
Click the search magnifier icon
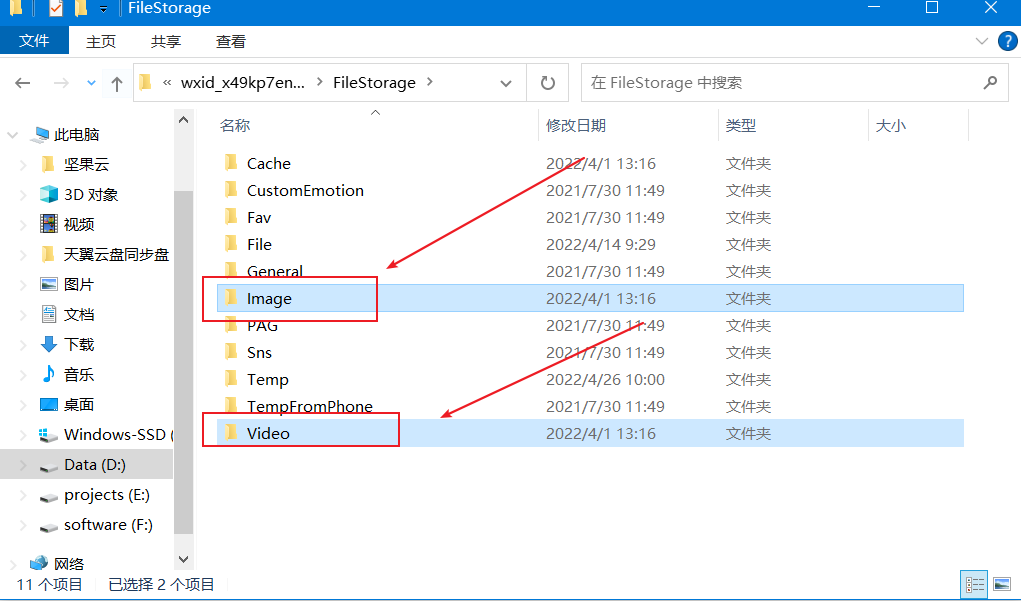(990, 83)
